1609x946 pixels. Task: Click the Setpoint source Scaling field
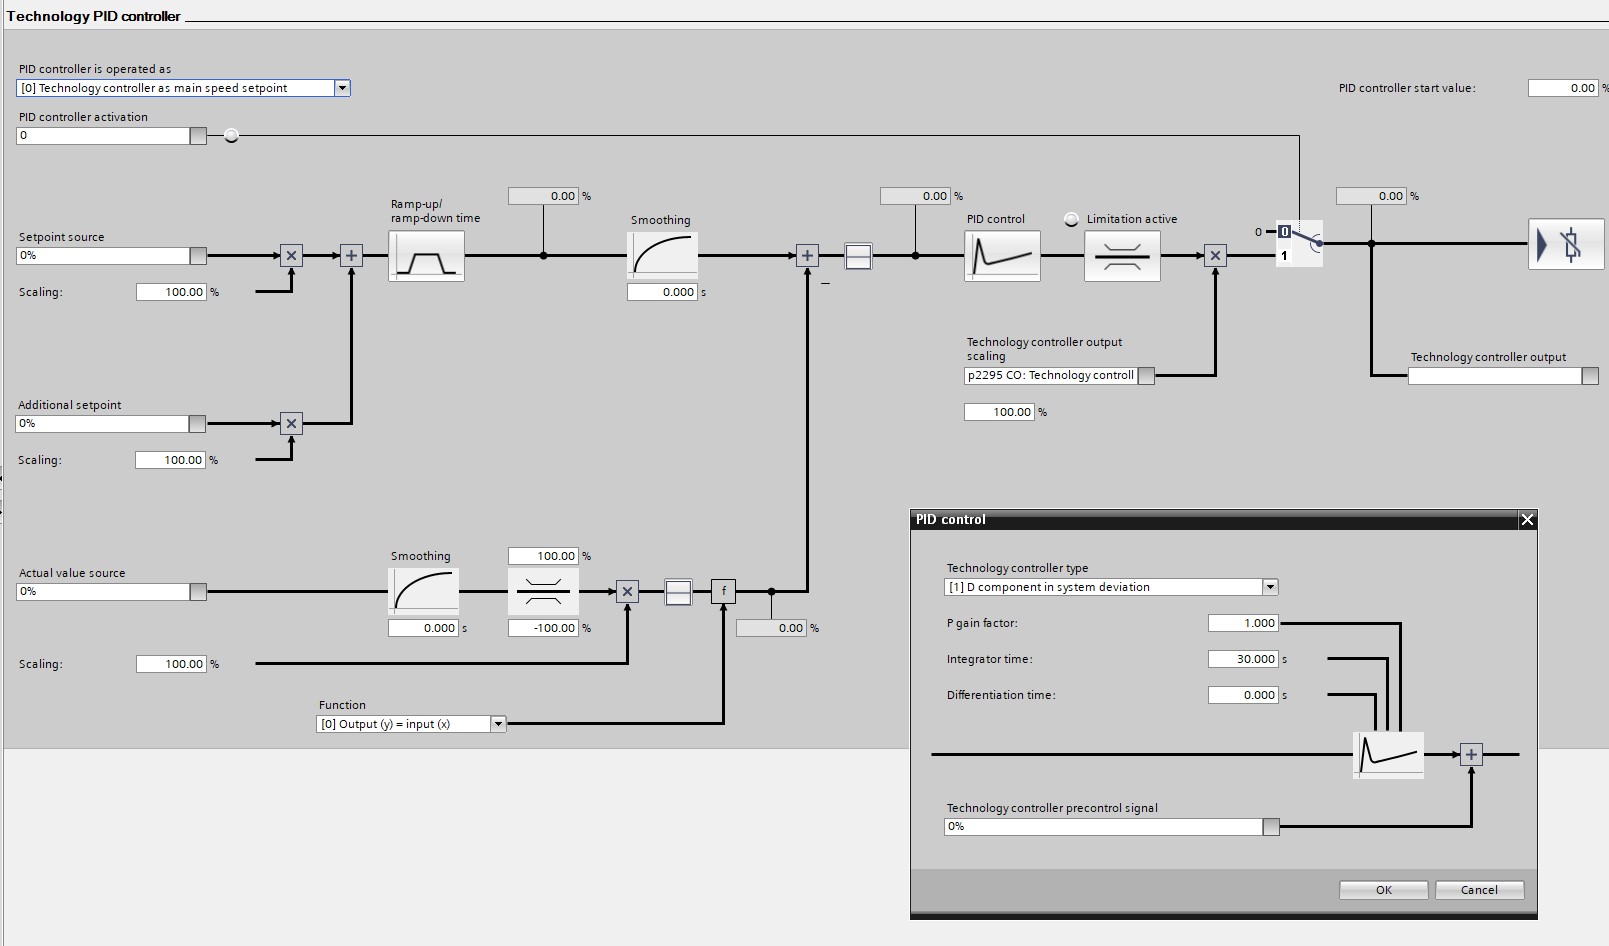point(171,292)
